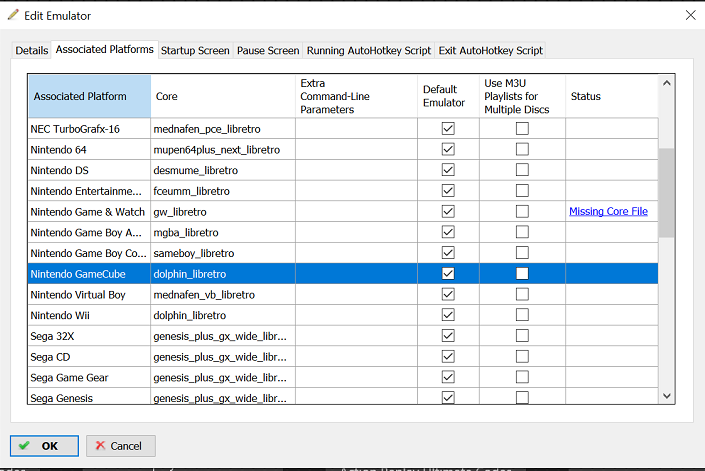This screenshot has height=471, width=705.
Task: Click the desmume_libretro core cell
Action: pos(223,170)
